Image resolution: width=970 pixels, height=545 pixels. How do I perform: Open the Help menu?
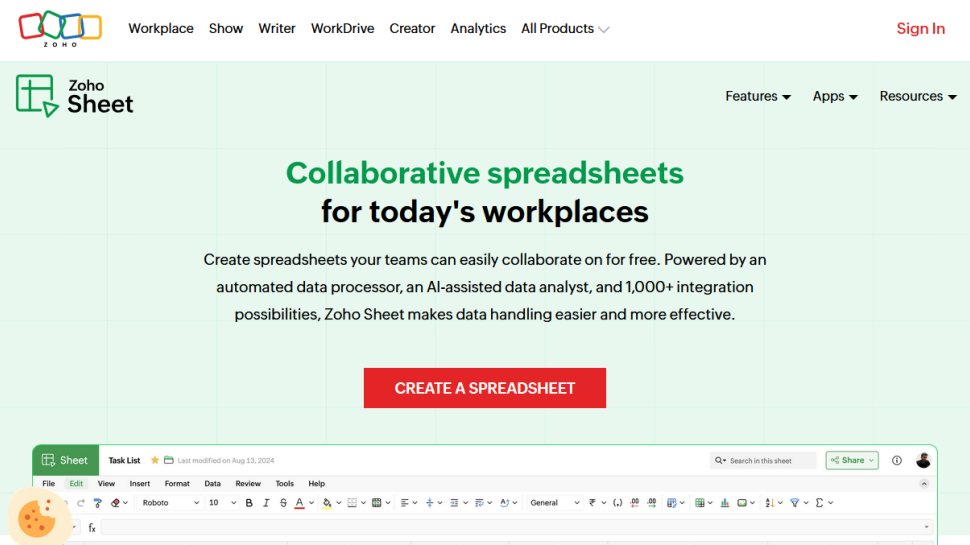(x=317, y=484)
